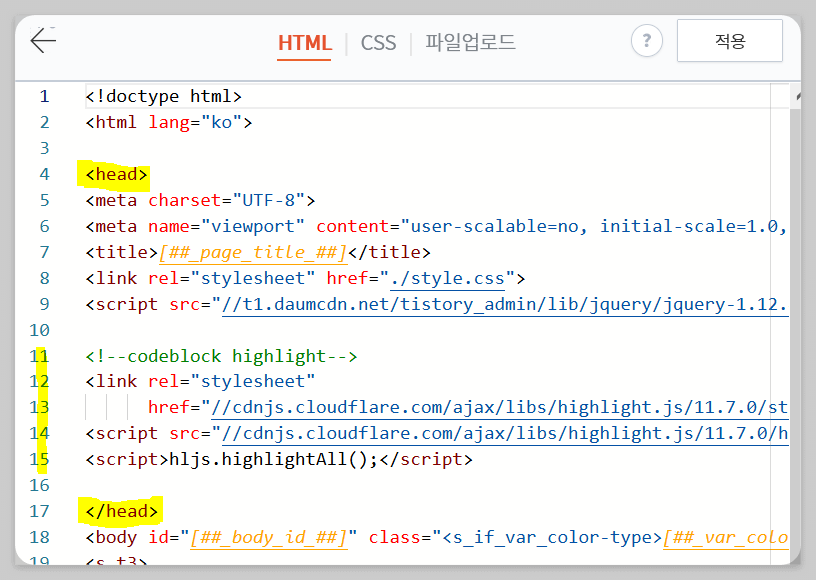
Task: Click the <!--codeblock highlight--> comment
Action: 221,356
